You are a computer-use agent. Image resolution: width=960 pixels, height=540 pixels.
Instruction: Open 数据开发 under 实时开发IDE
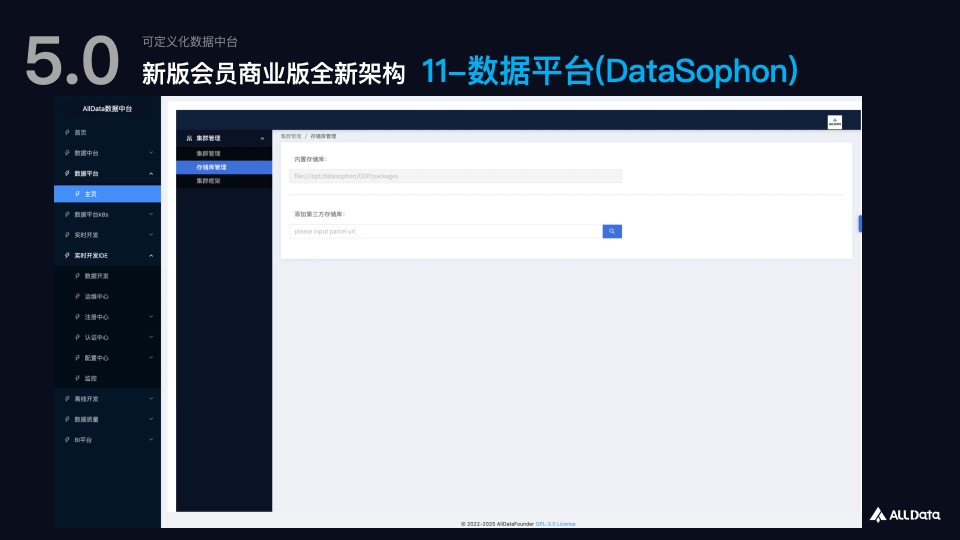click(107, 276)
